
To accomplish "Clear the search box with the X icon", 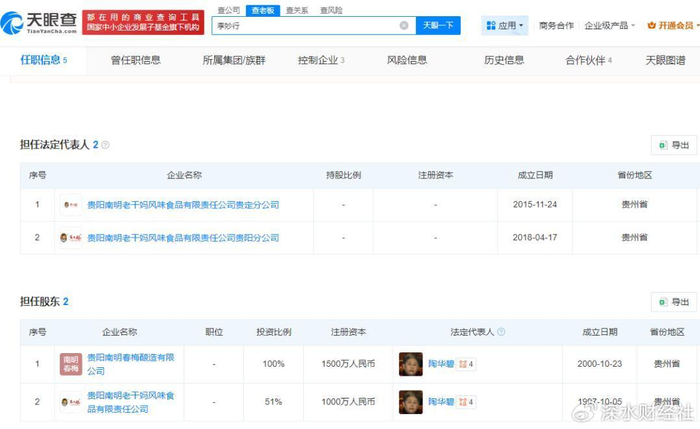I will point(404,25).
